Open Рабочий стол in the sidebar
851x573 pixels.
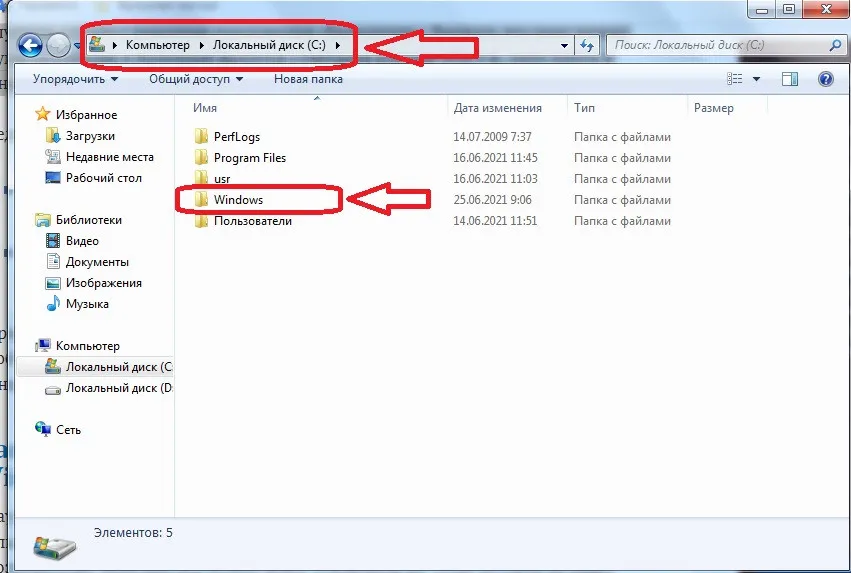(104, 178)
